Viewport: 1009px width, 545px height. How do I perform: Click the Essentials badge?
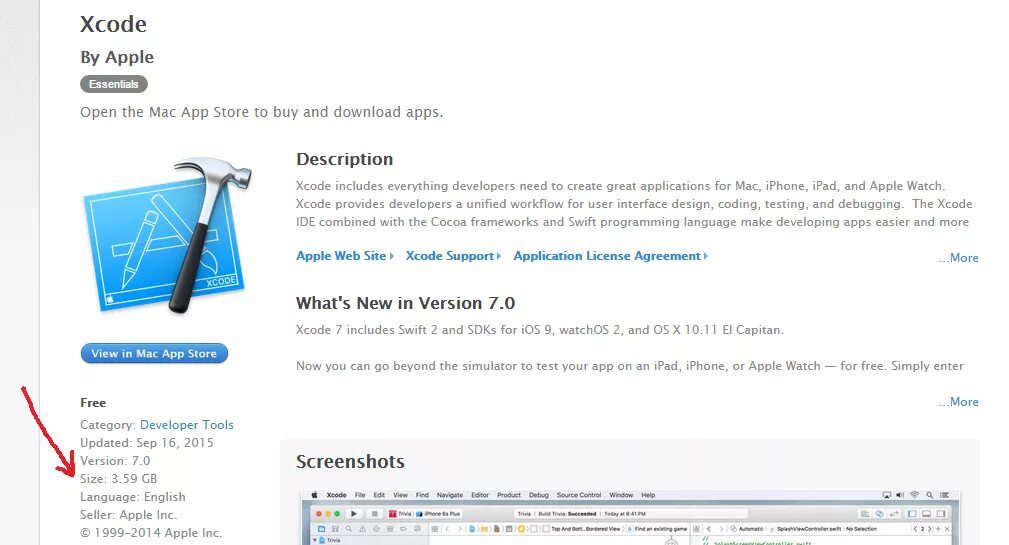pos(114,84)
